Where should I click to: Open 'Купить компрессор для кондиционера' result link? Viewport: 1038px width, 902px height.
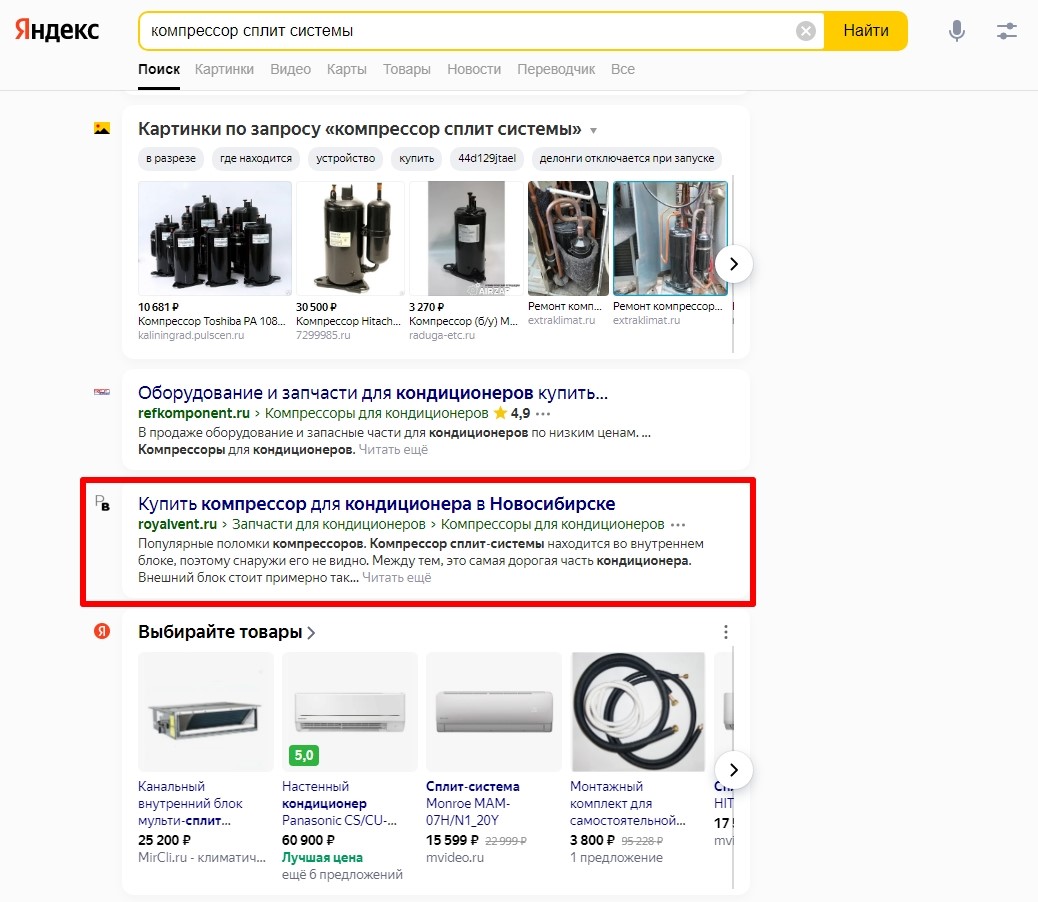(x=376, y=502)
